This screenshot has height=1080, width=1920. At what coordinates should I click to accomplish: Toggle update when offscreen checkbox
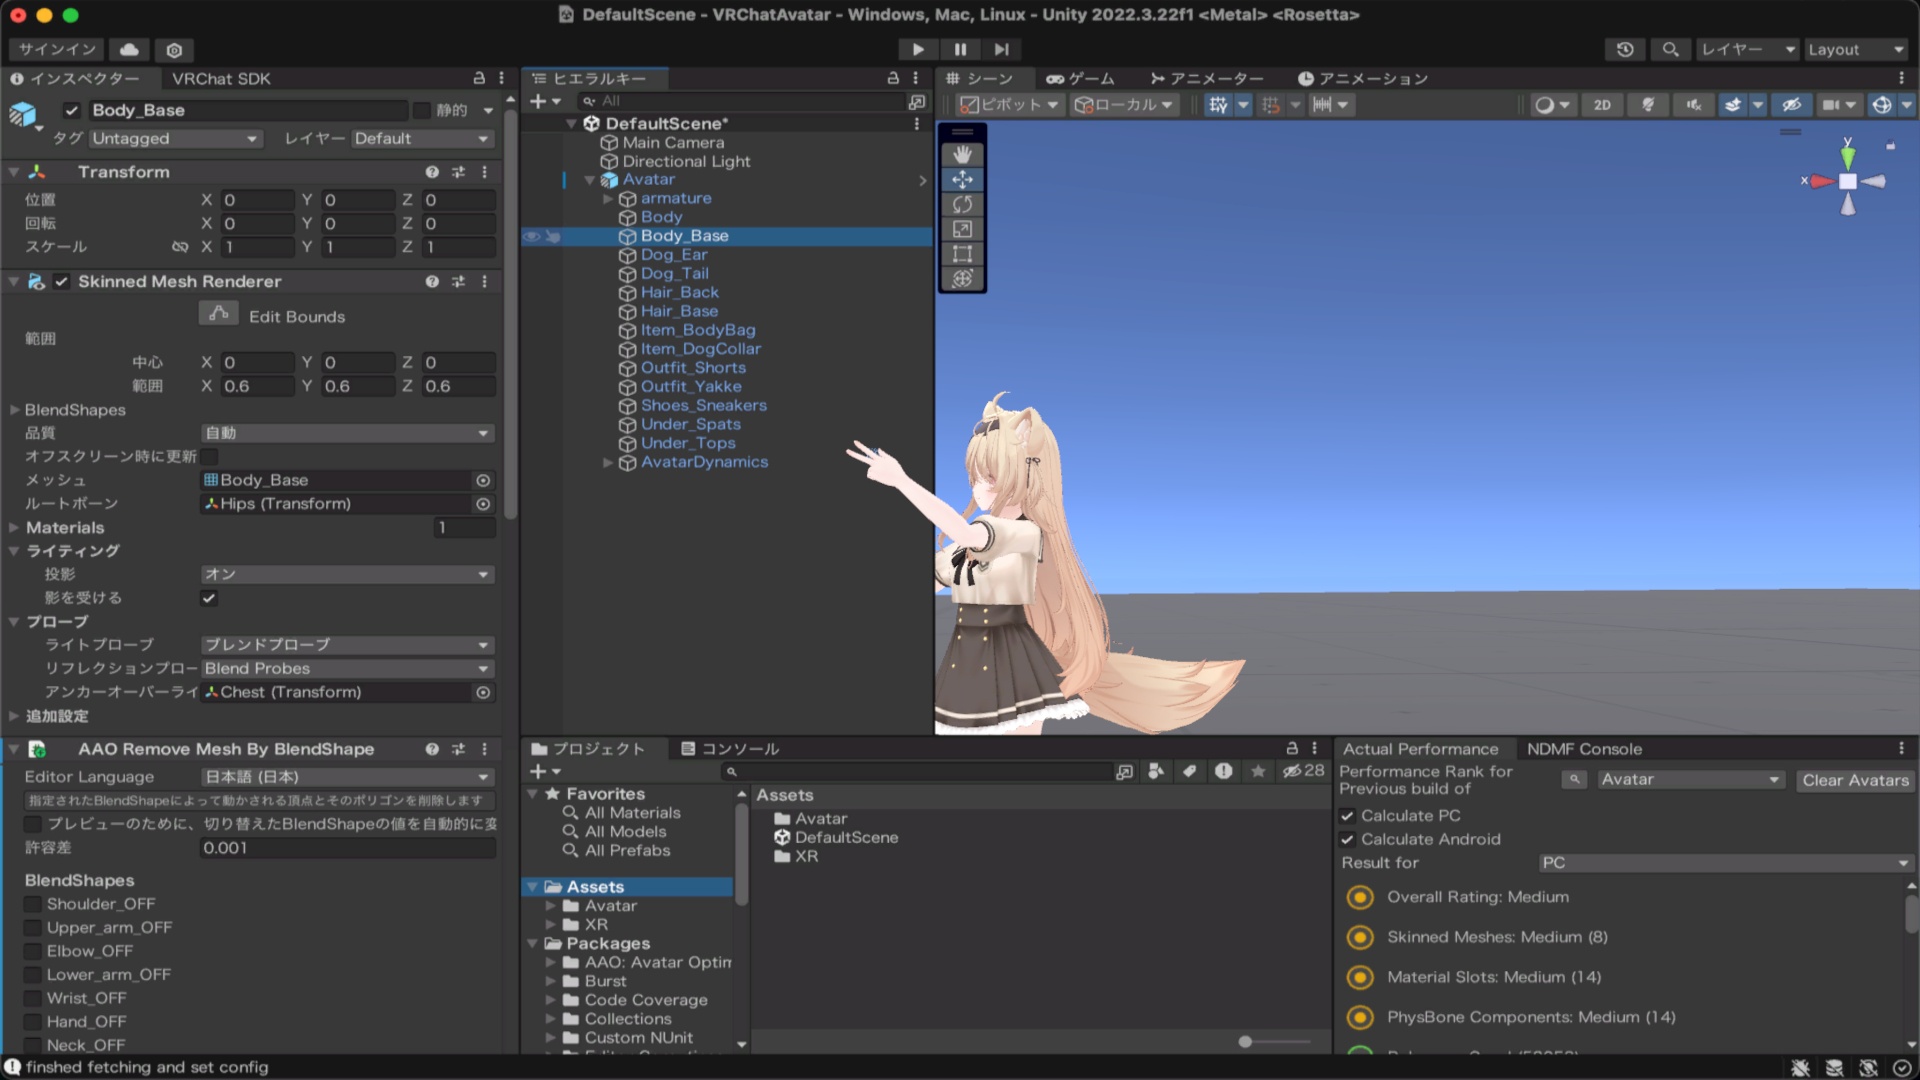209,456
